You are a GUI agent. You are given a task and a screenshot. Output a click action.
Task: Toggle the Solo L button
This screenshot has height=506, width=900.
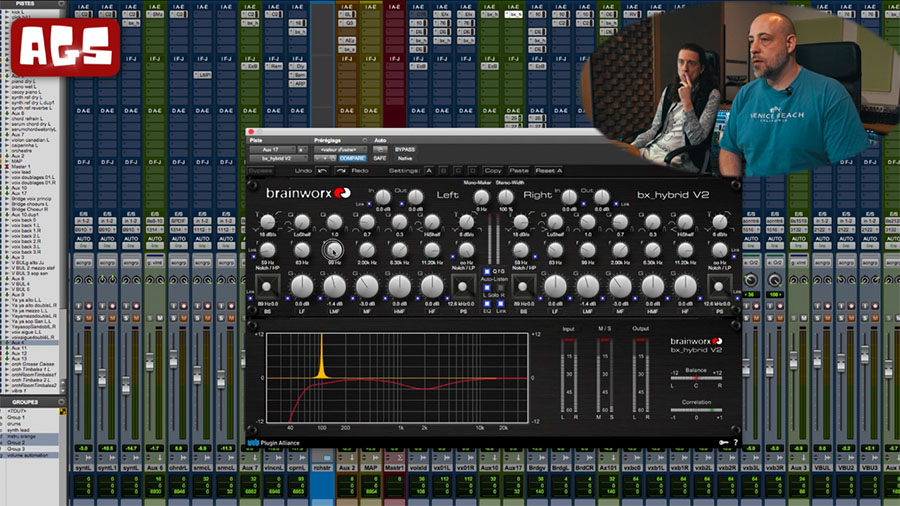pyautogui.click(x=487, y=287)
